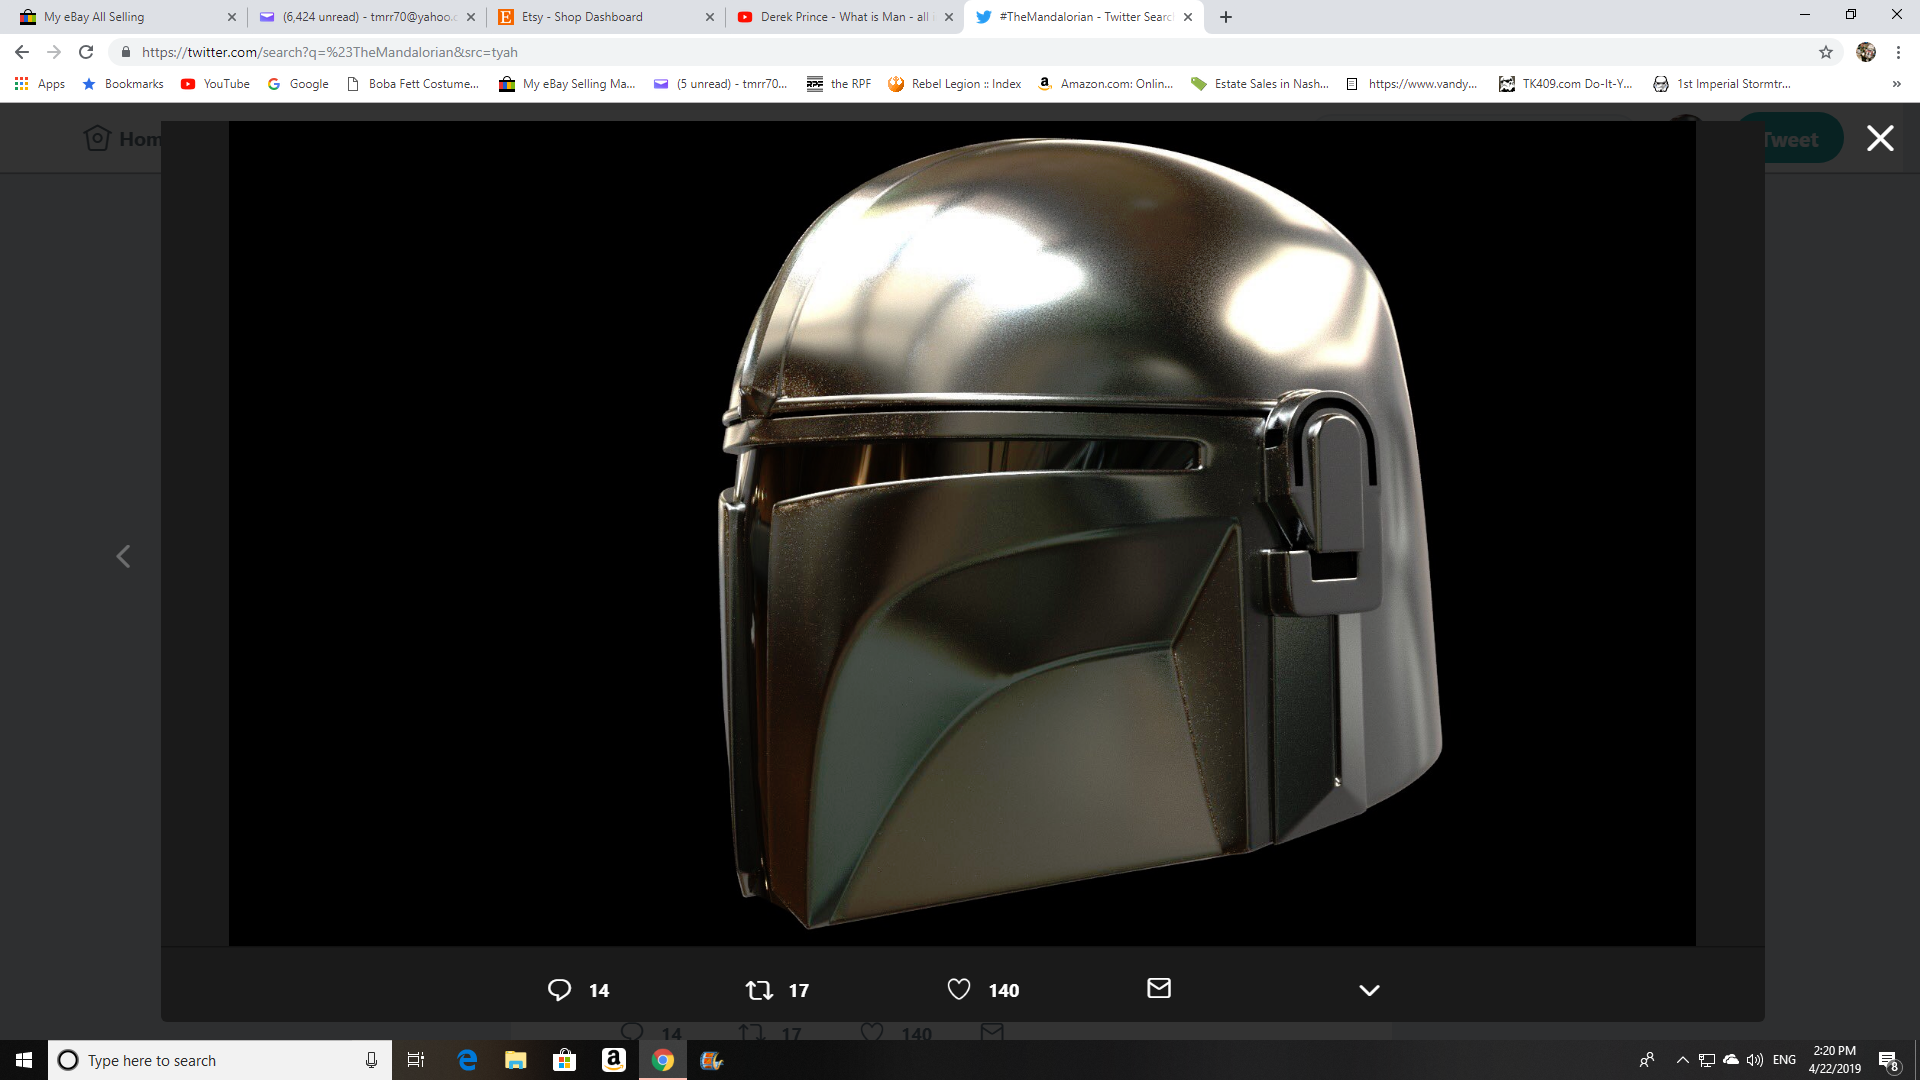Viewport: 1920px width, 1080px height.
Task: Open the volume speaker control
Action: click(x=1755, y=1060)
